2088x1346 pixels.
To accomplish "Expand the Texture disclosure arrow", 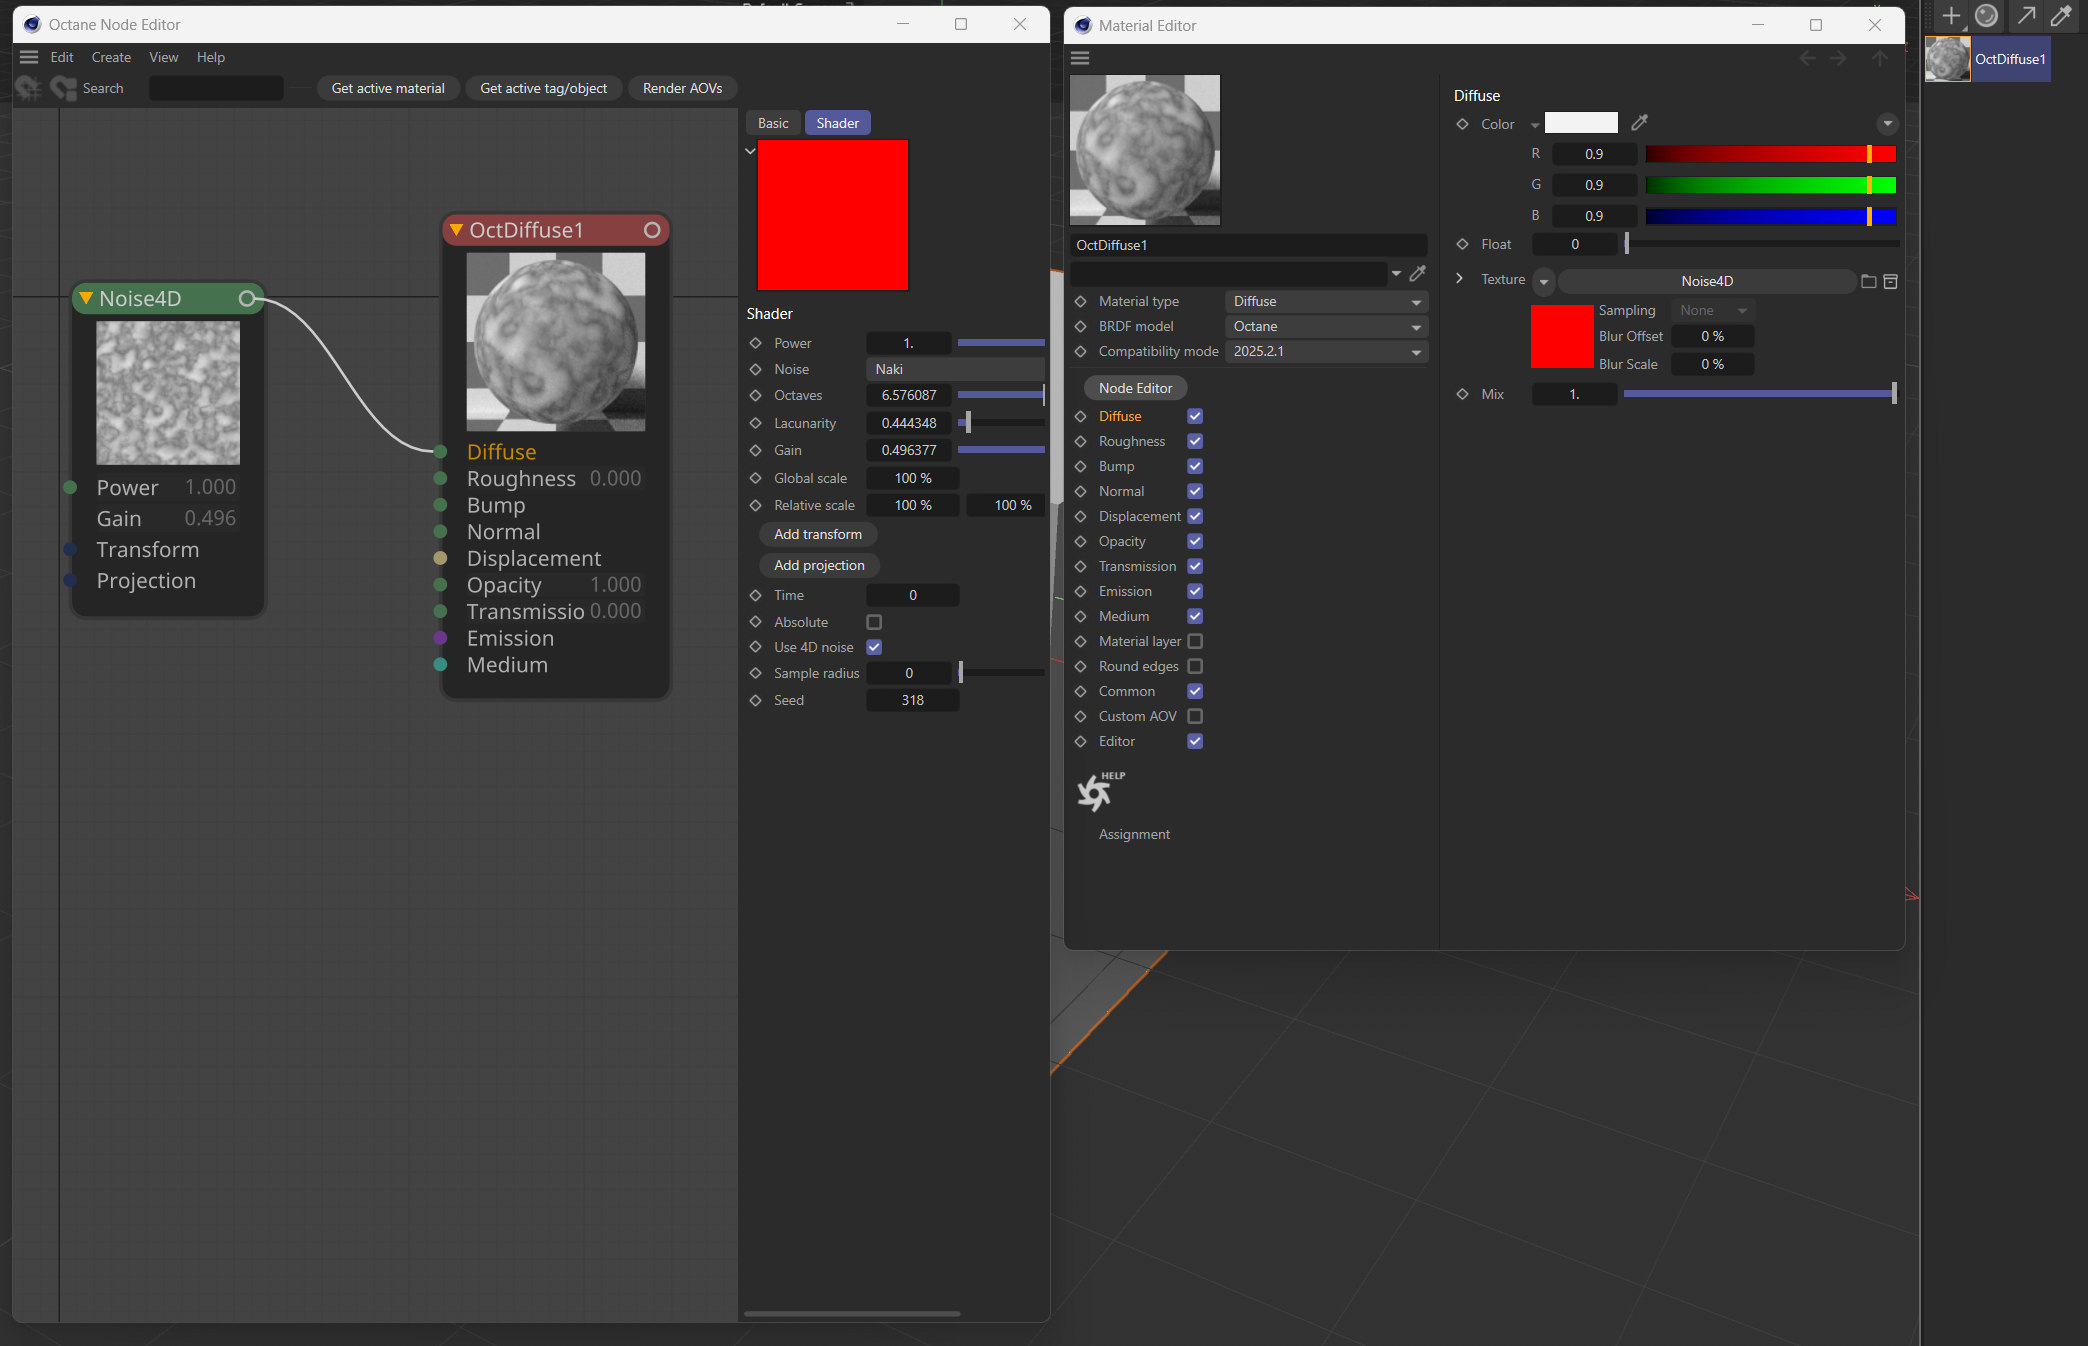I will click(1459, 279).
